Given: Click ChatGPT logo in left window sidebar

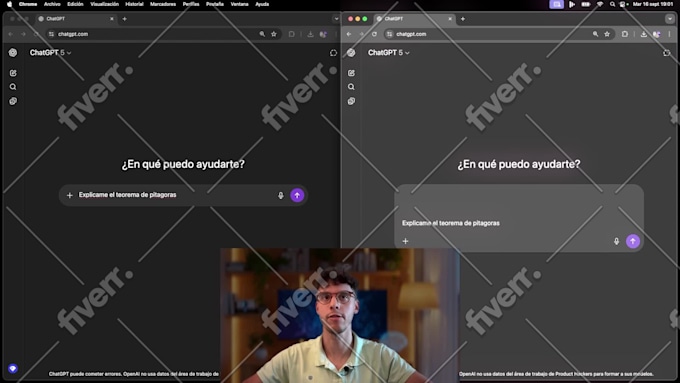Looking at the screenshot, I should (13, 52).
